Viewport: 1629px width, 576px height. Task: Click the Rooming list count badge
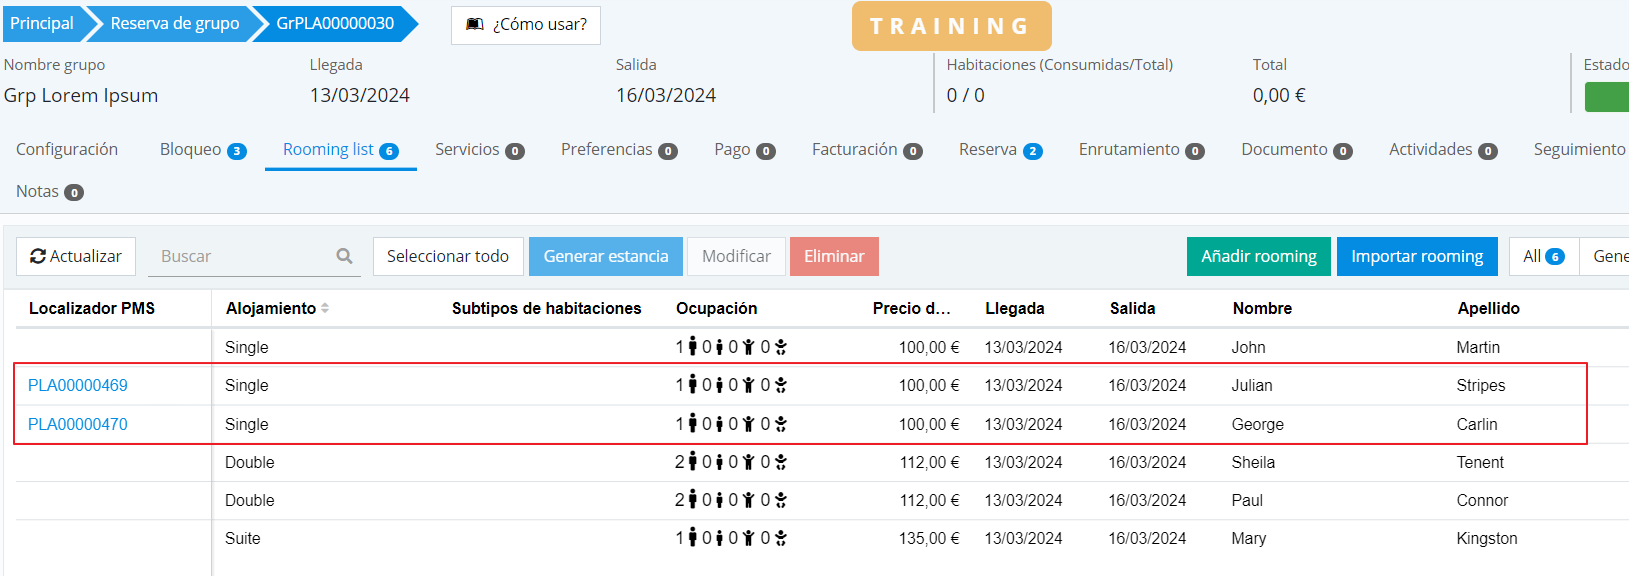click(389, 151)
